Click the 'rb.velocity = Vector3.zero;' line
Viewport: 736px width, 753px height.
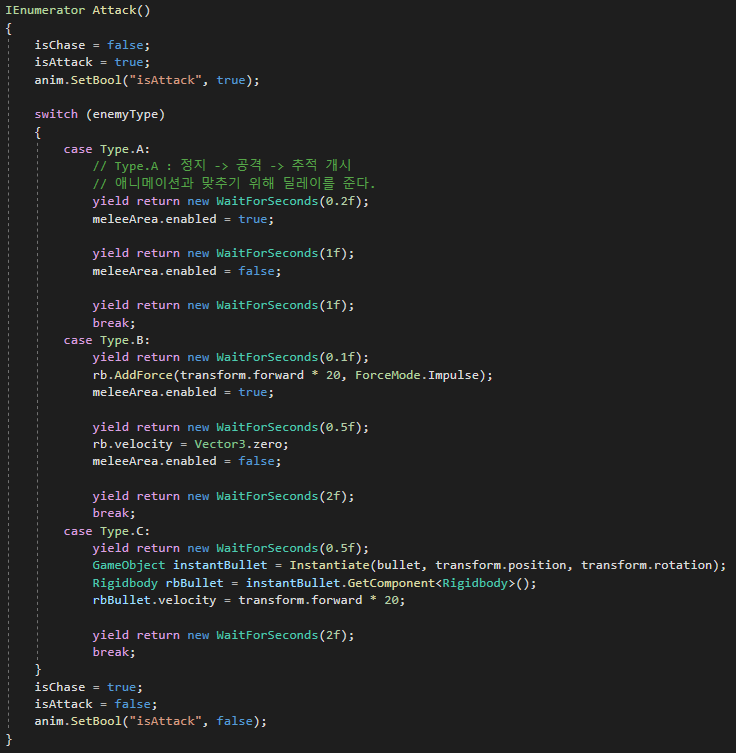point(191,444)
